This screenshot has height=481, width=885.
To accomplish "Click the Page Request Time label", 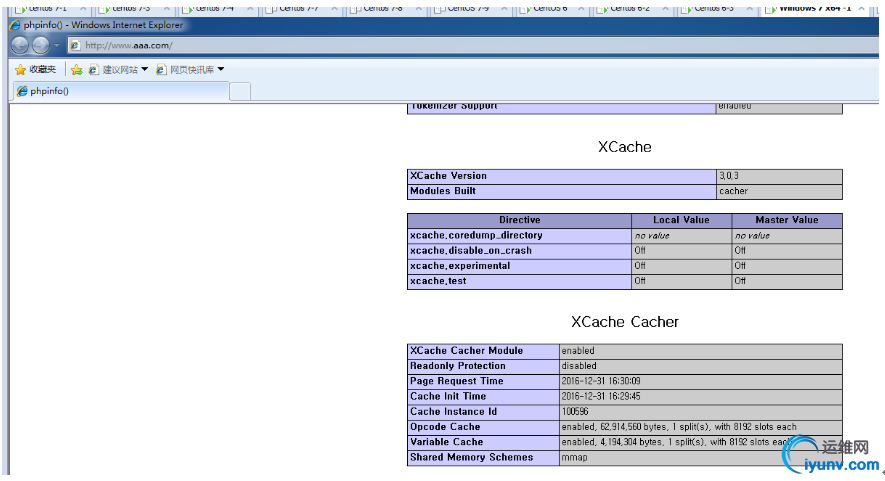I will 483,381.
